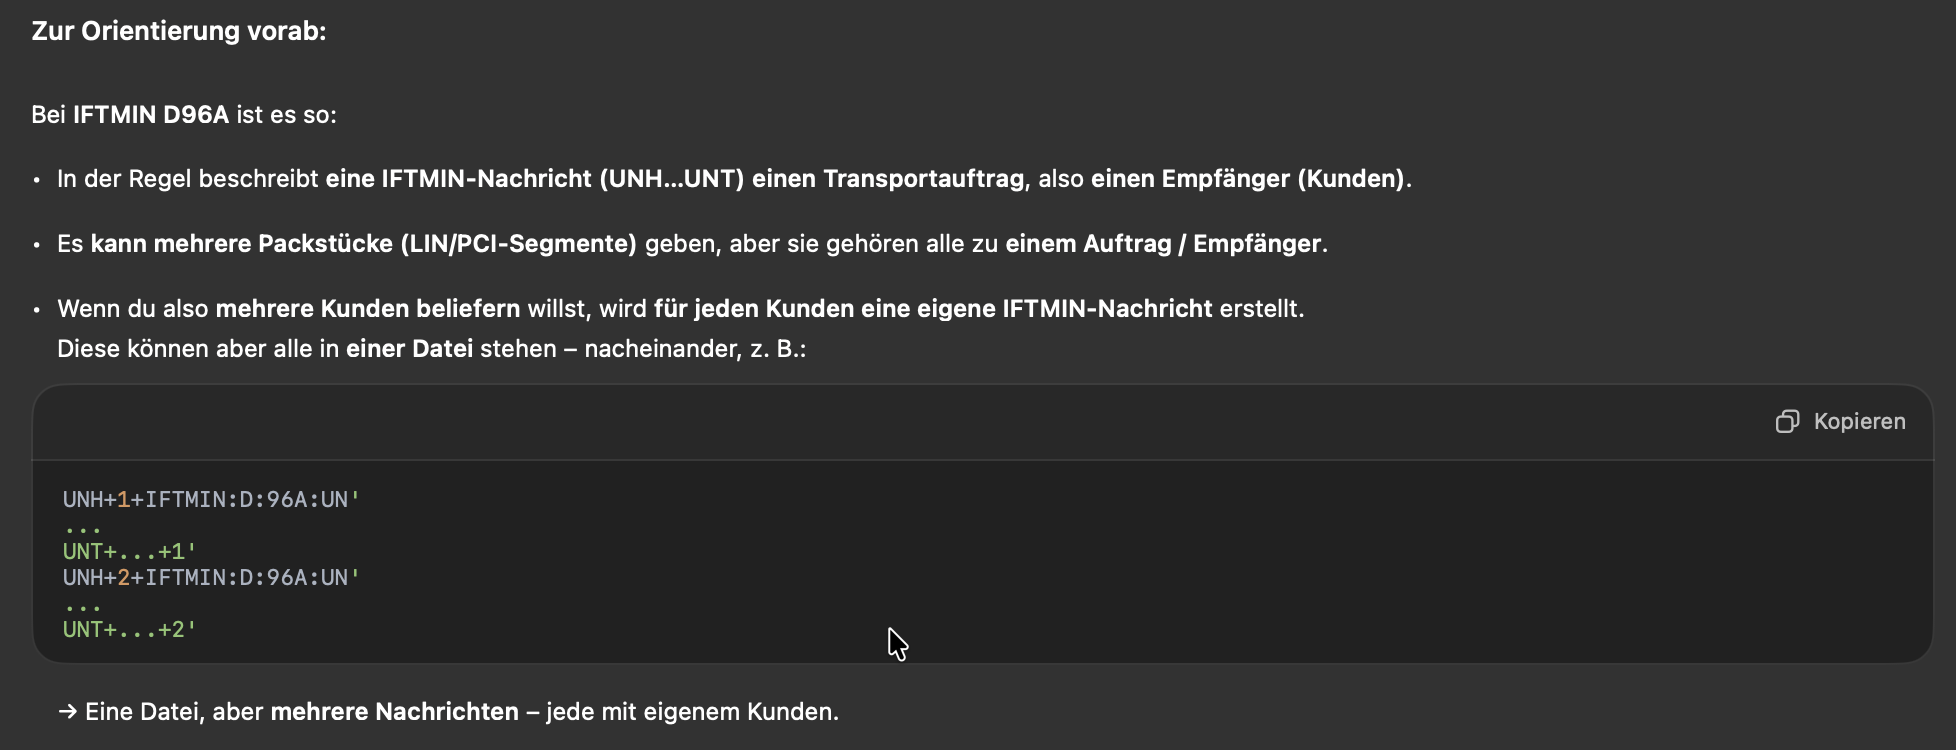
Task: Click the code line 'UNH+1+IFTMIN:D:96A:UN''
Action: point(211,500)
